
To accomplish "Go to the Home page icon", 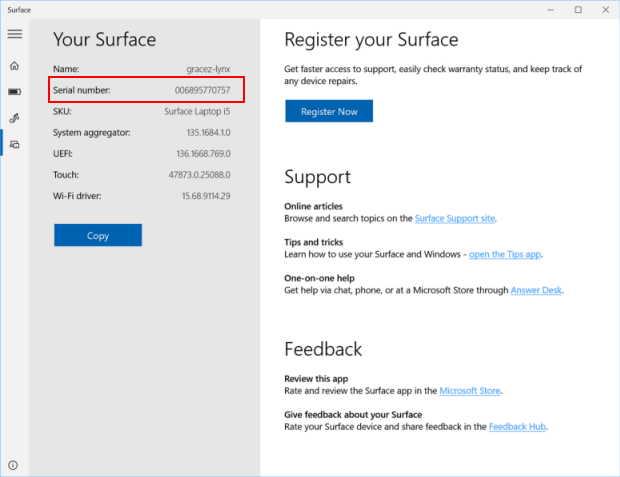I will [15, 66].
